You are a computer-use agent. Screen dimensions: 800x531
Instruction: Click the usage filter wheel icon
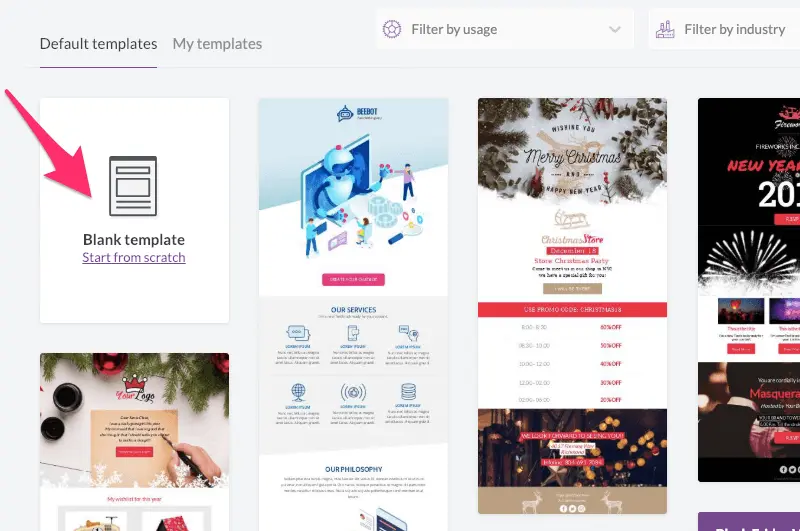[x=392, y=29]
